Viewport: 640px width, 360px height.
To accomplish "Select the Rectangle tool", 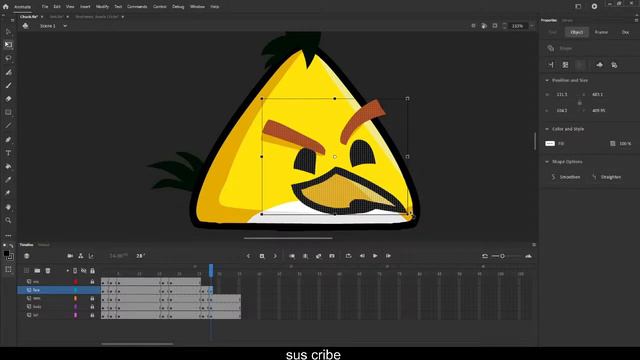I will [x=8, y=112].
